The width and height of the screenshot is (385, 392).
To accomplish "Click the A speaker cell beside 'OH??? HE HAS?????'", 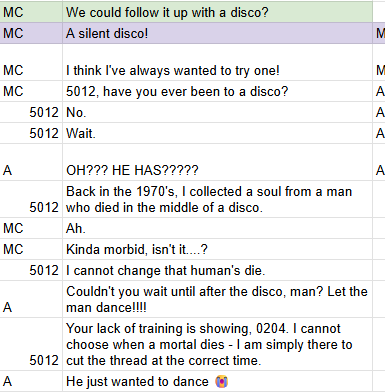I will tap(31, 162).
